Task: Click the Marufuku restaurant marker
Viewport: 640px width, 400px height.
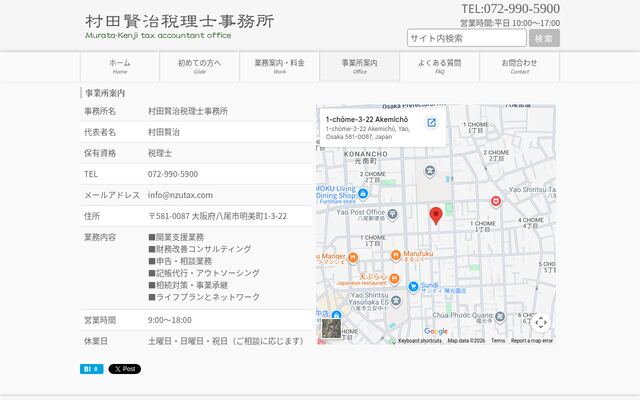Action: click(x=396, y=256)
